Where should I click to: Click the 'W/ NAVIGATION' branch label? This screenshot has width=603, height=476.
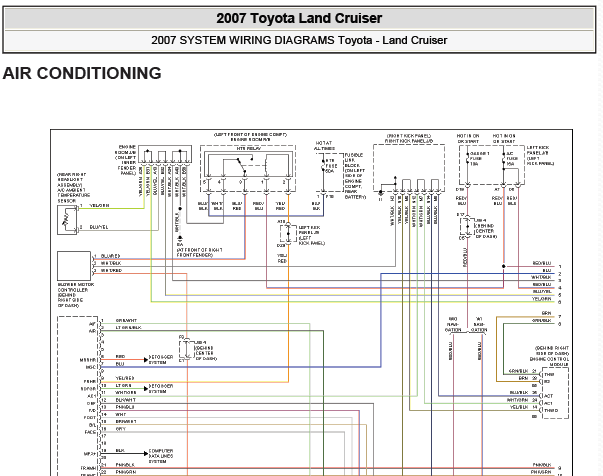(479, 325)
